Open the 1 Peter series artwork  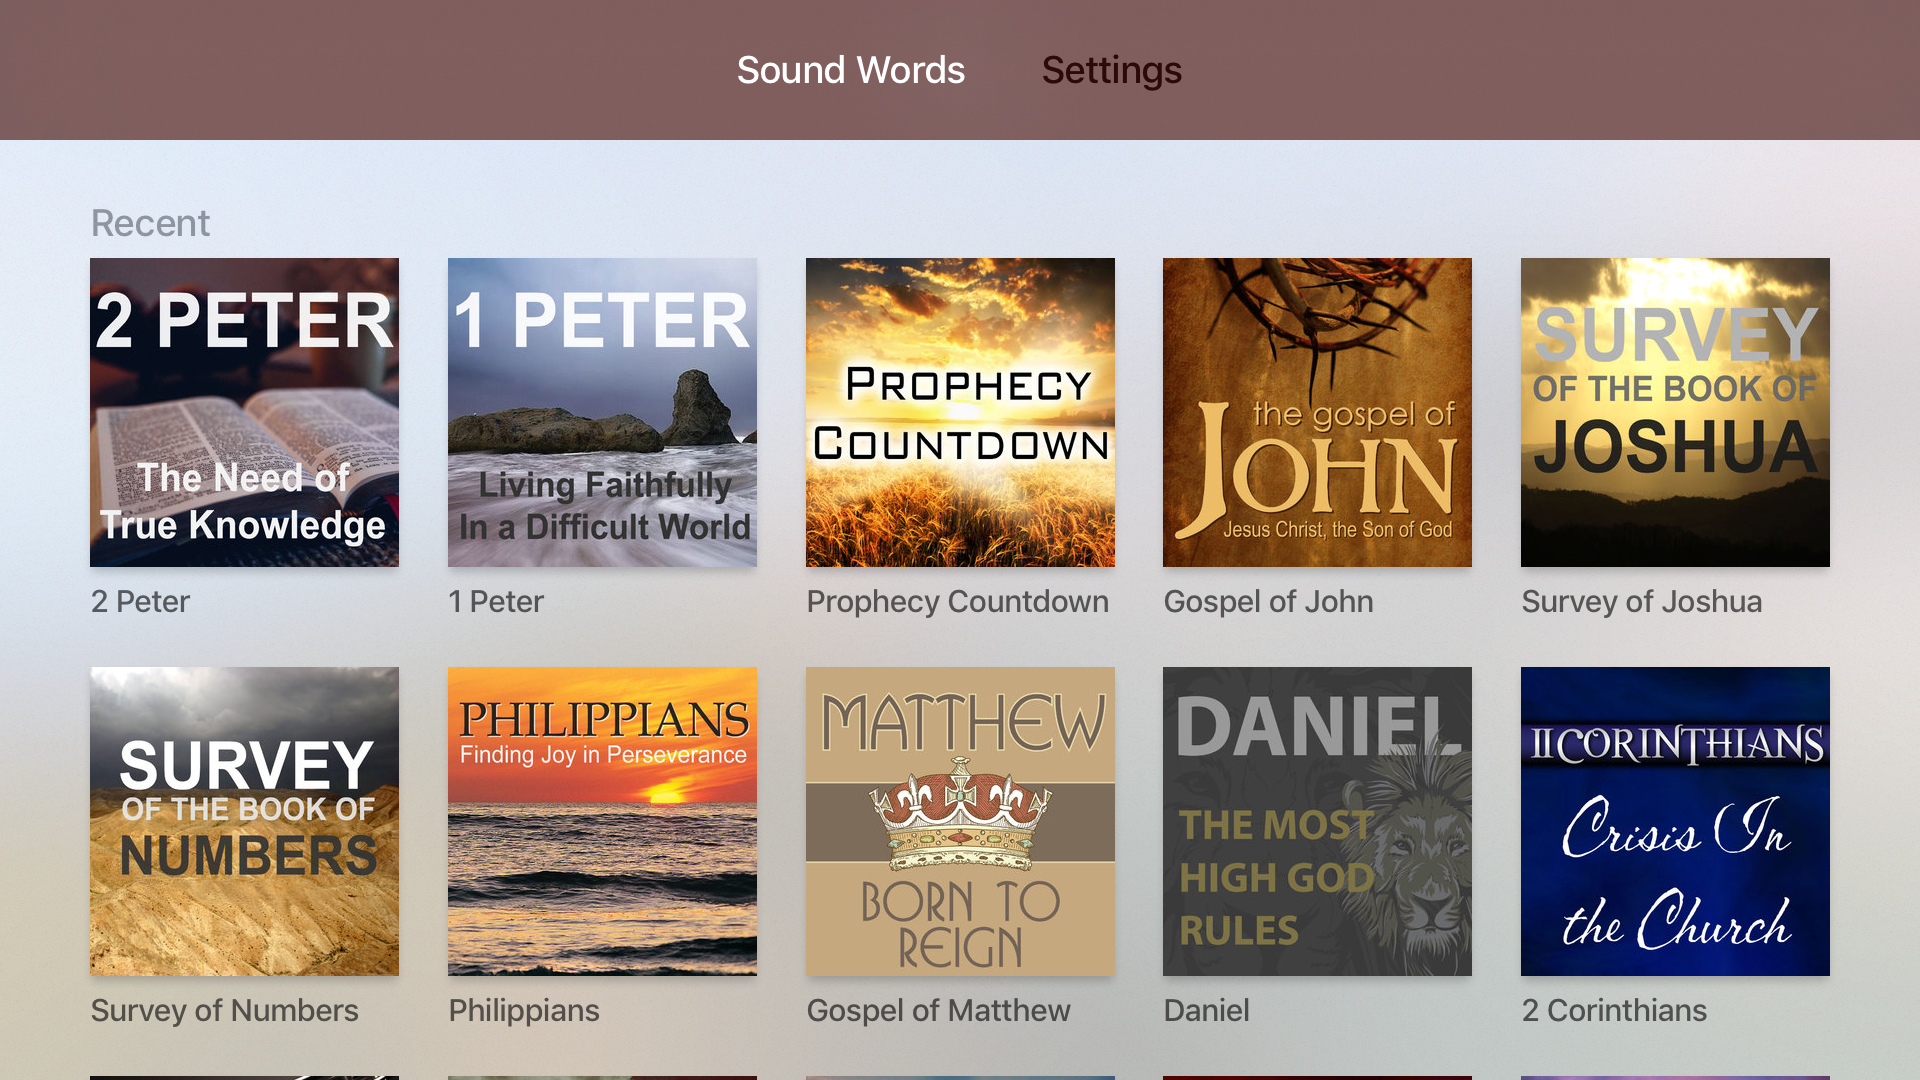(602, 412)
